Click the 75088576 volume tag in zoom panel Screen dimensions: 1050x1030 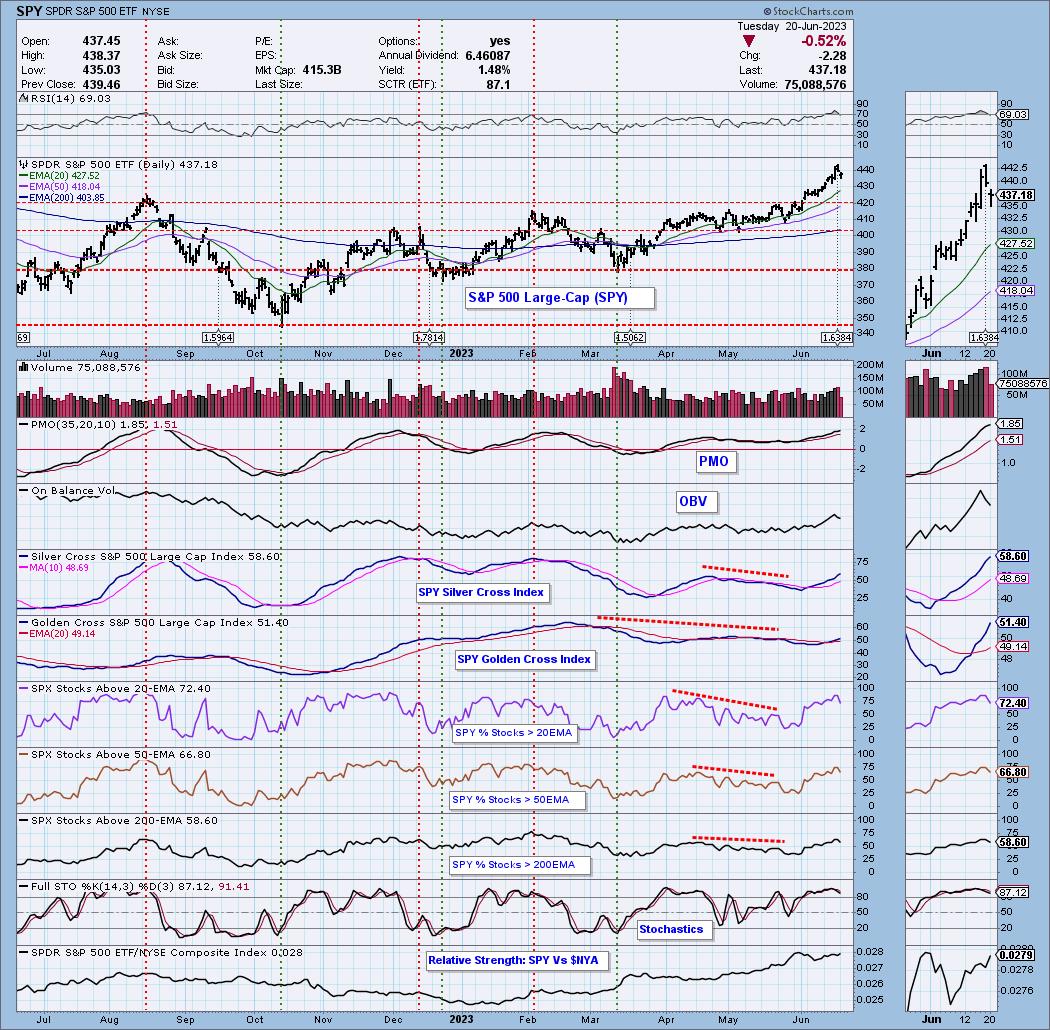tap(1023, 384)
